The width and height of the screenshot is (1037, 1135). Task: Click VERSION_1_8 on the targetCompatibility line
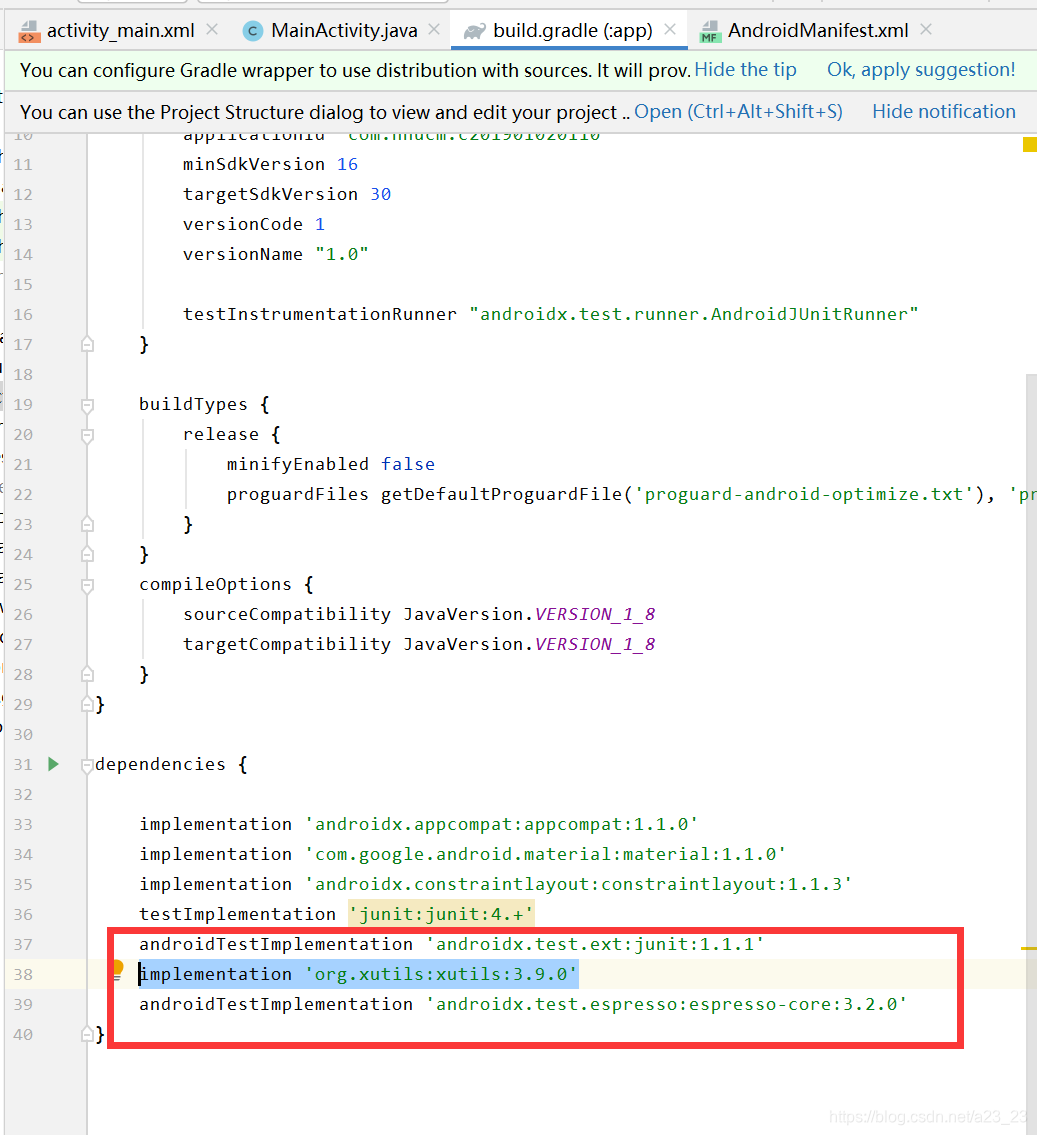point(595,644)
